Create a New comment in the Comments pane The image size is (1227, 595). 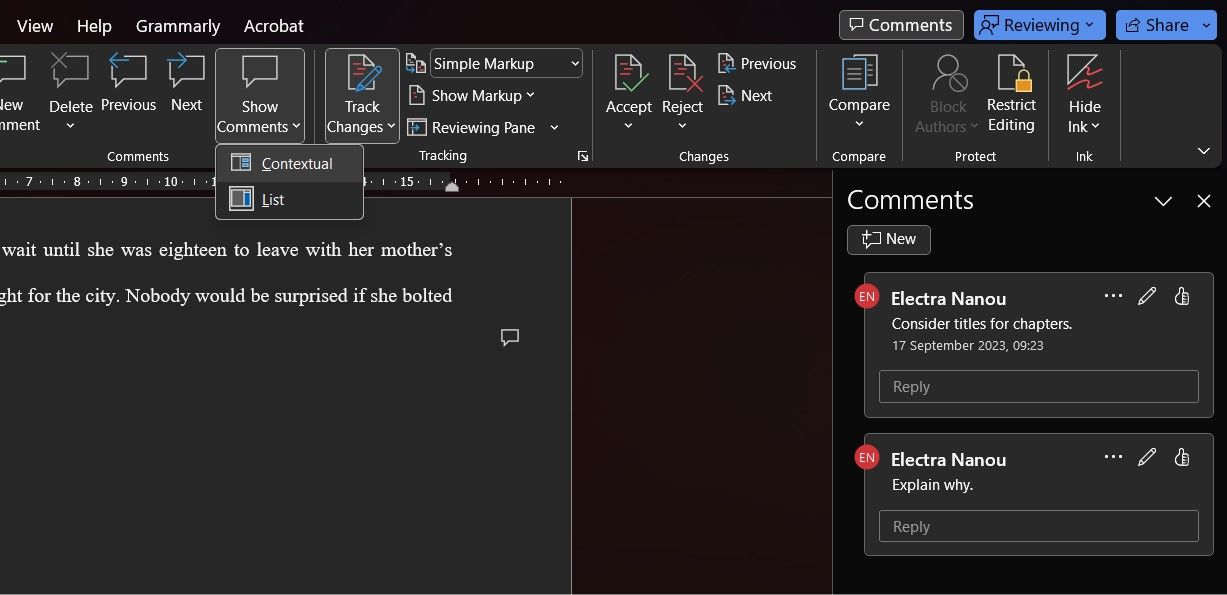[888, 239]
